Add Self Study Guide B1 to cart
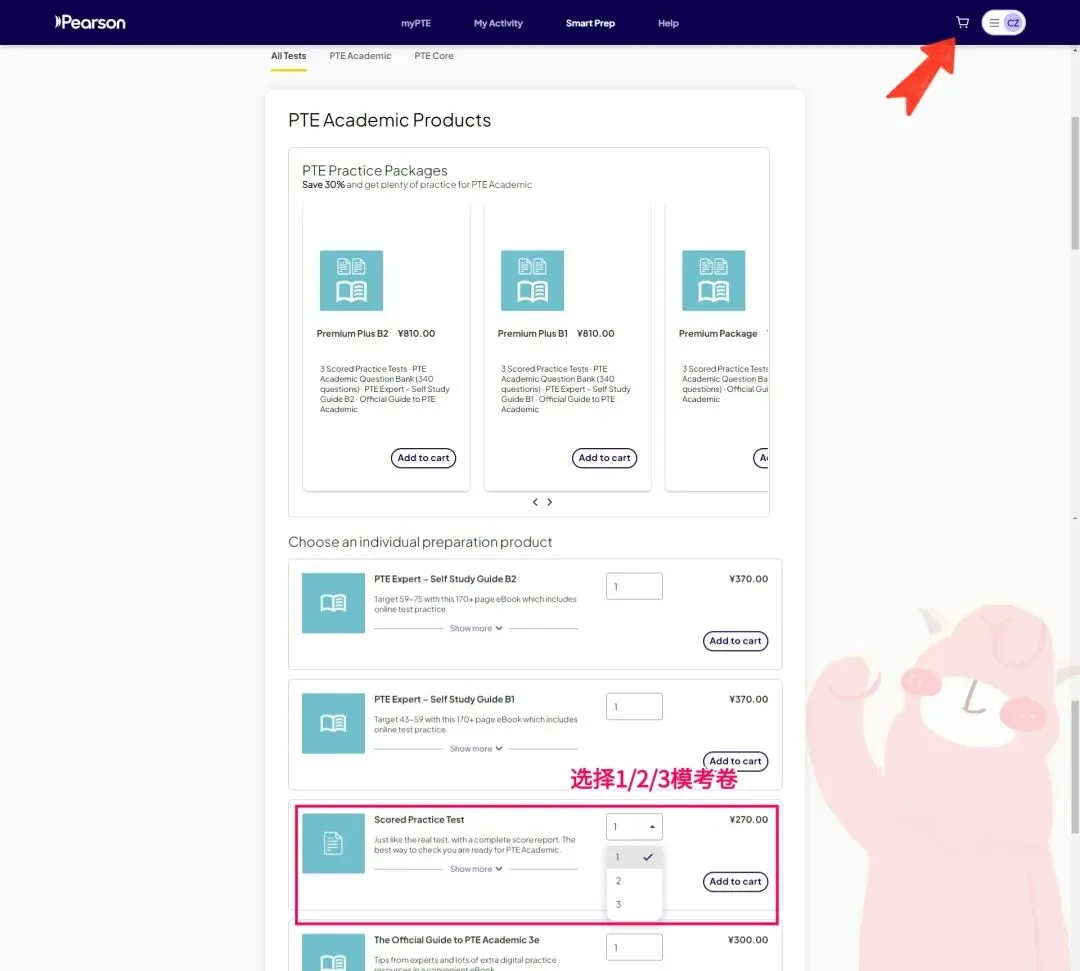 point(736,761)
